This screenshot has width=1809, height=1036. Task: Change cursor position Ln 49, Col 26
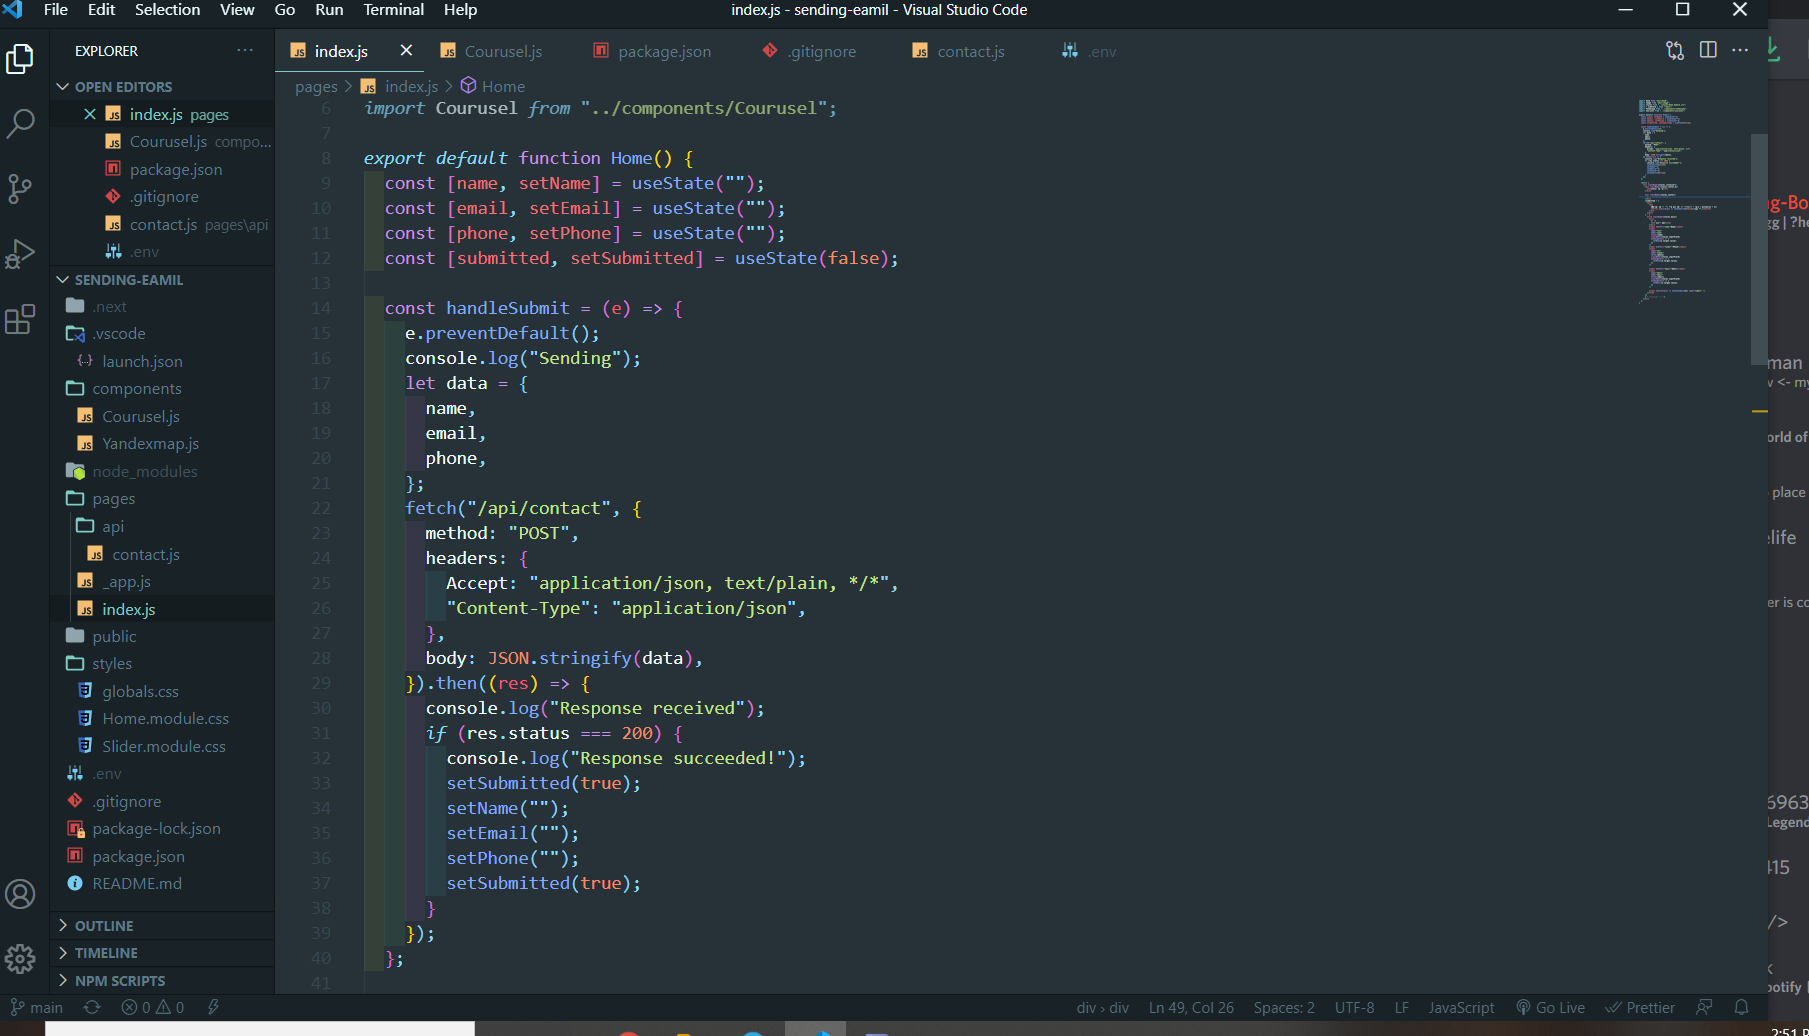pyautogui.click(x=1191, y=1007)
